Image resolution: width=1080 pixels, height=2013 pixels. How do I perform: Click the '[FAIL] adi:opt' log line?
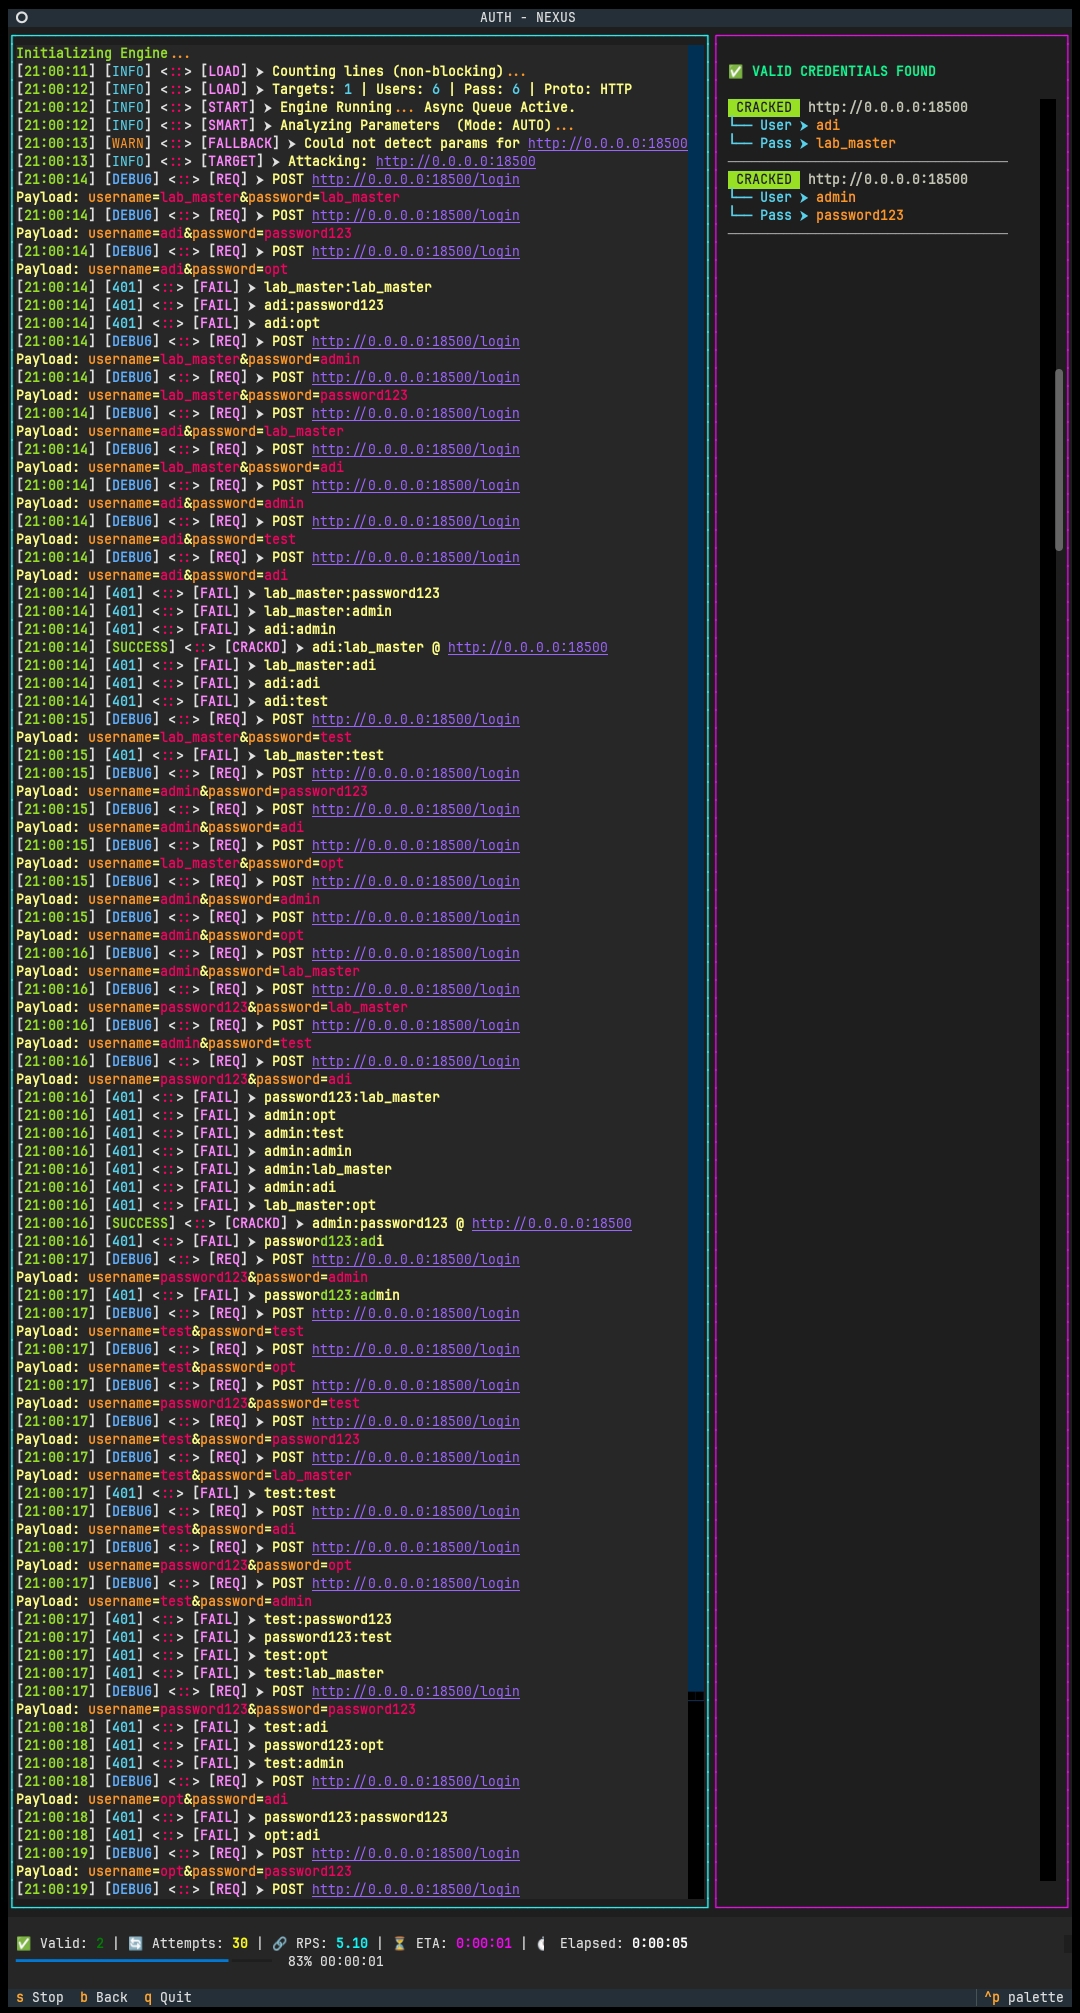click(168, 323)
